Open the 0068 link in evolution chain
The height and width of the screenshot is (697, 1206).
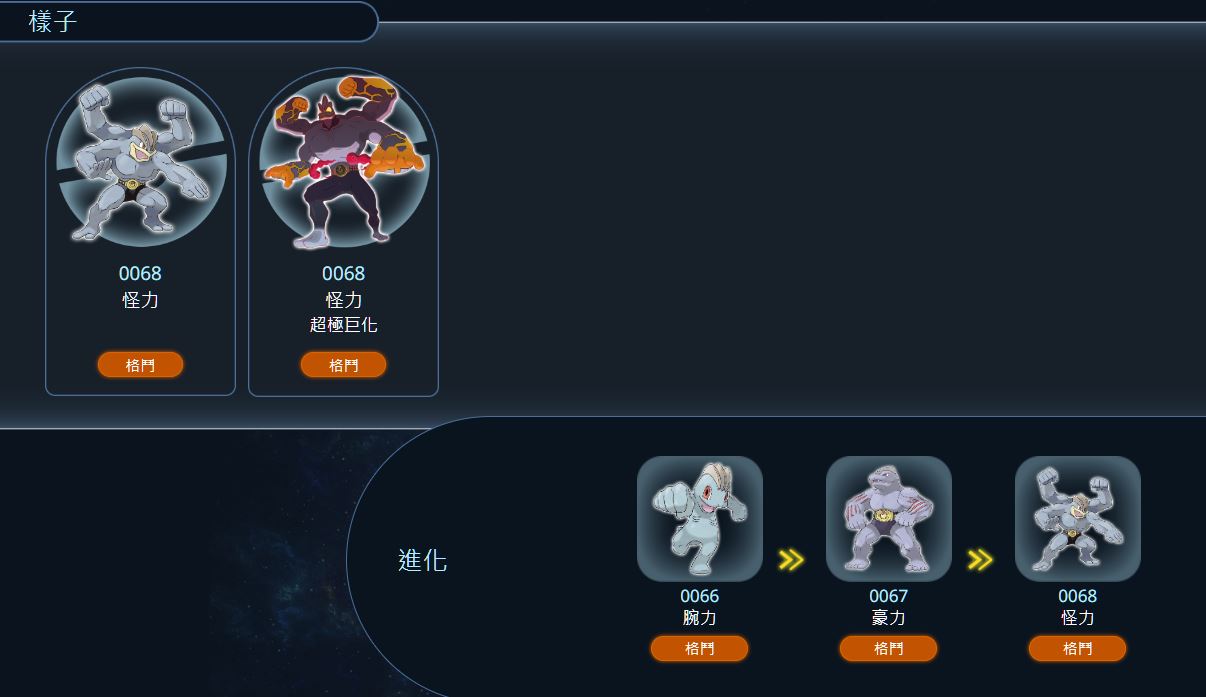[x=1078, y=597]
